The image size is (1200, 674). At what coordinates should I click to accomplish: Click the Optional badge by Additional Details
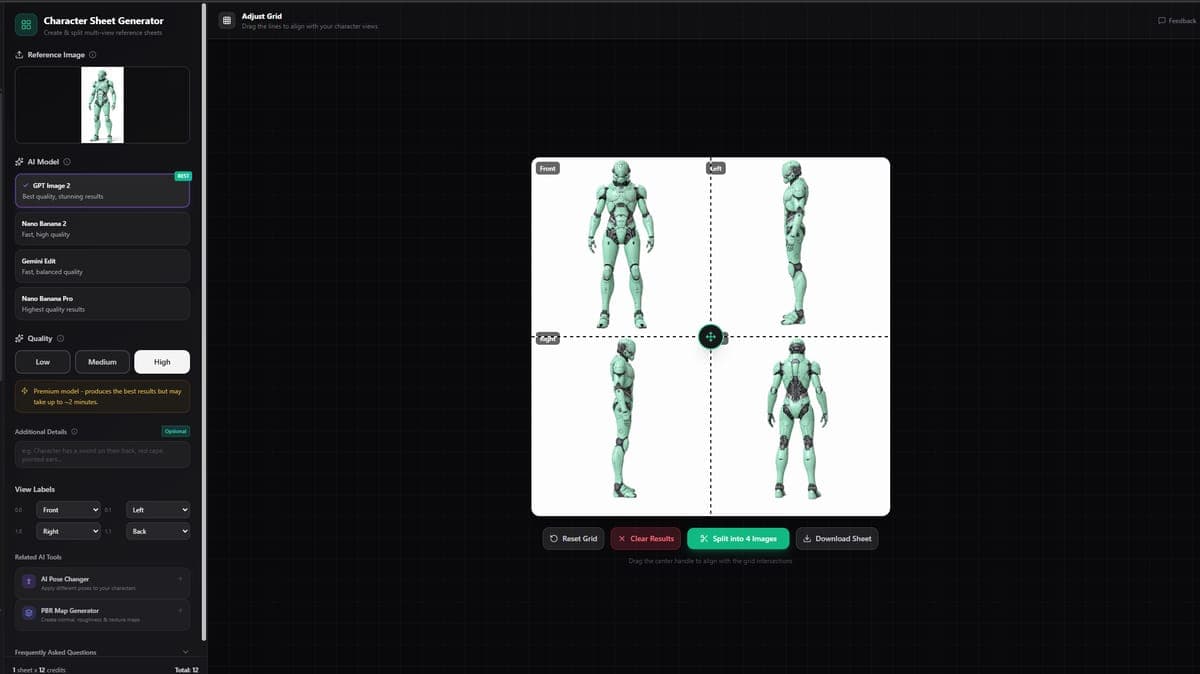175,431
